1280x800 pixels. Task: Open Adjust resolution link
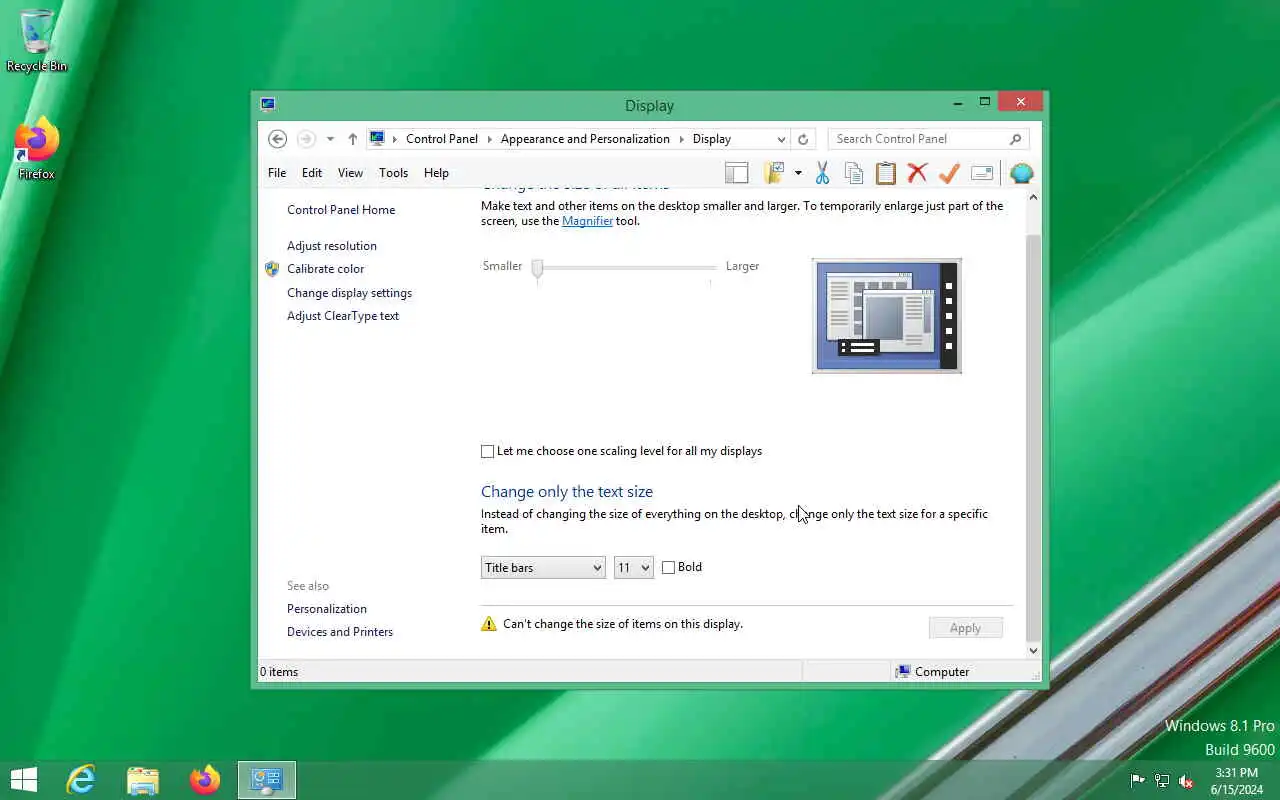332,246
